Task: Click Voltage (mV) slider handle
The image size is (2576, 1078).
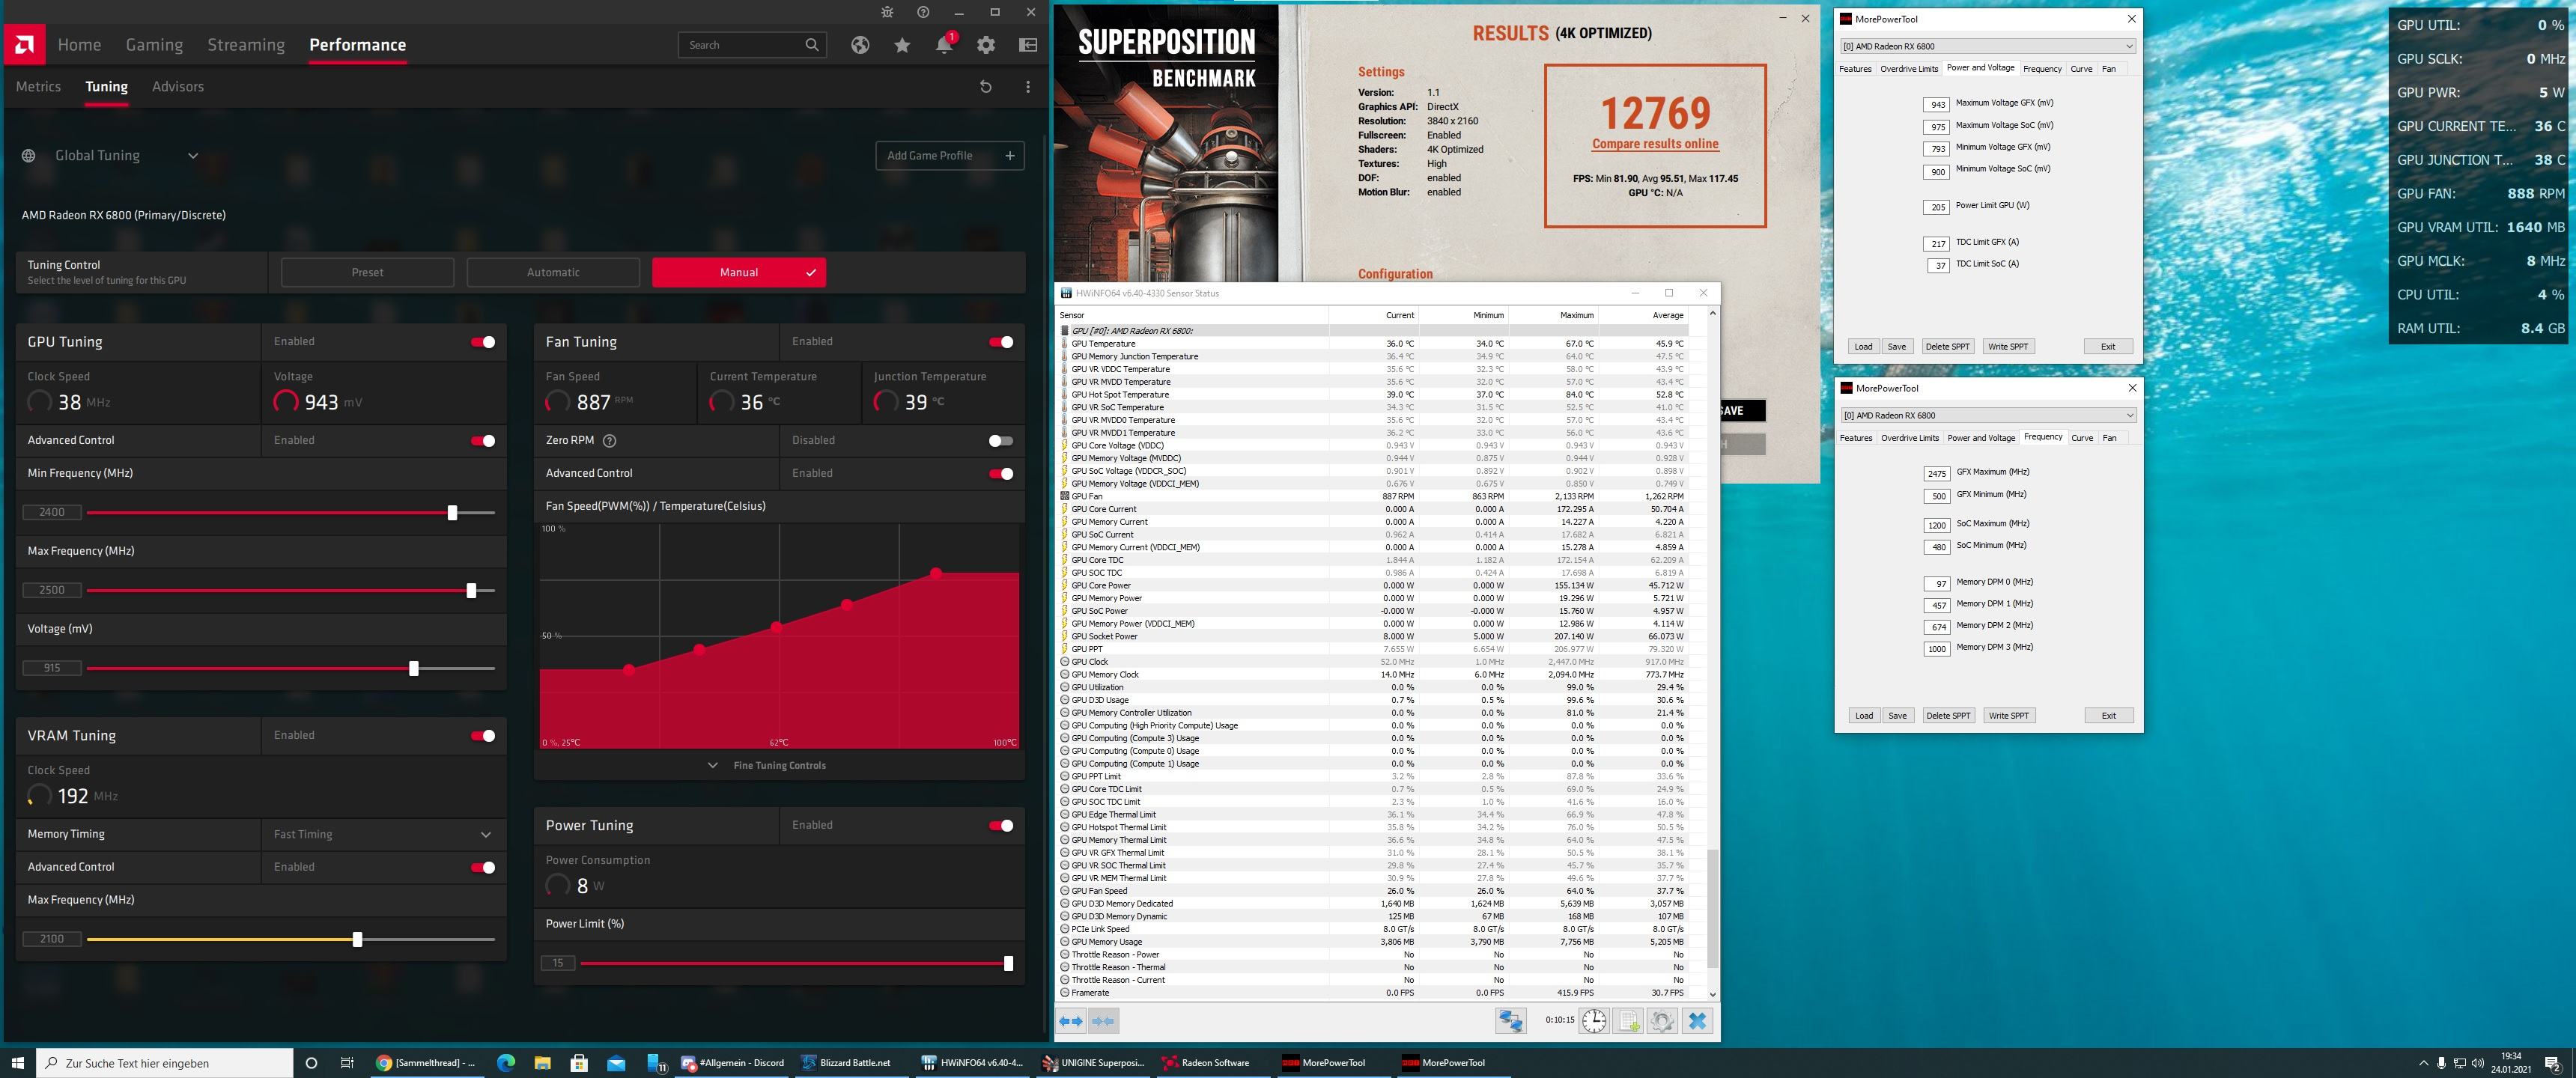Action: coord(414,669)
